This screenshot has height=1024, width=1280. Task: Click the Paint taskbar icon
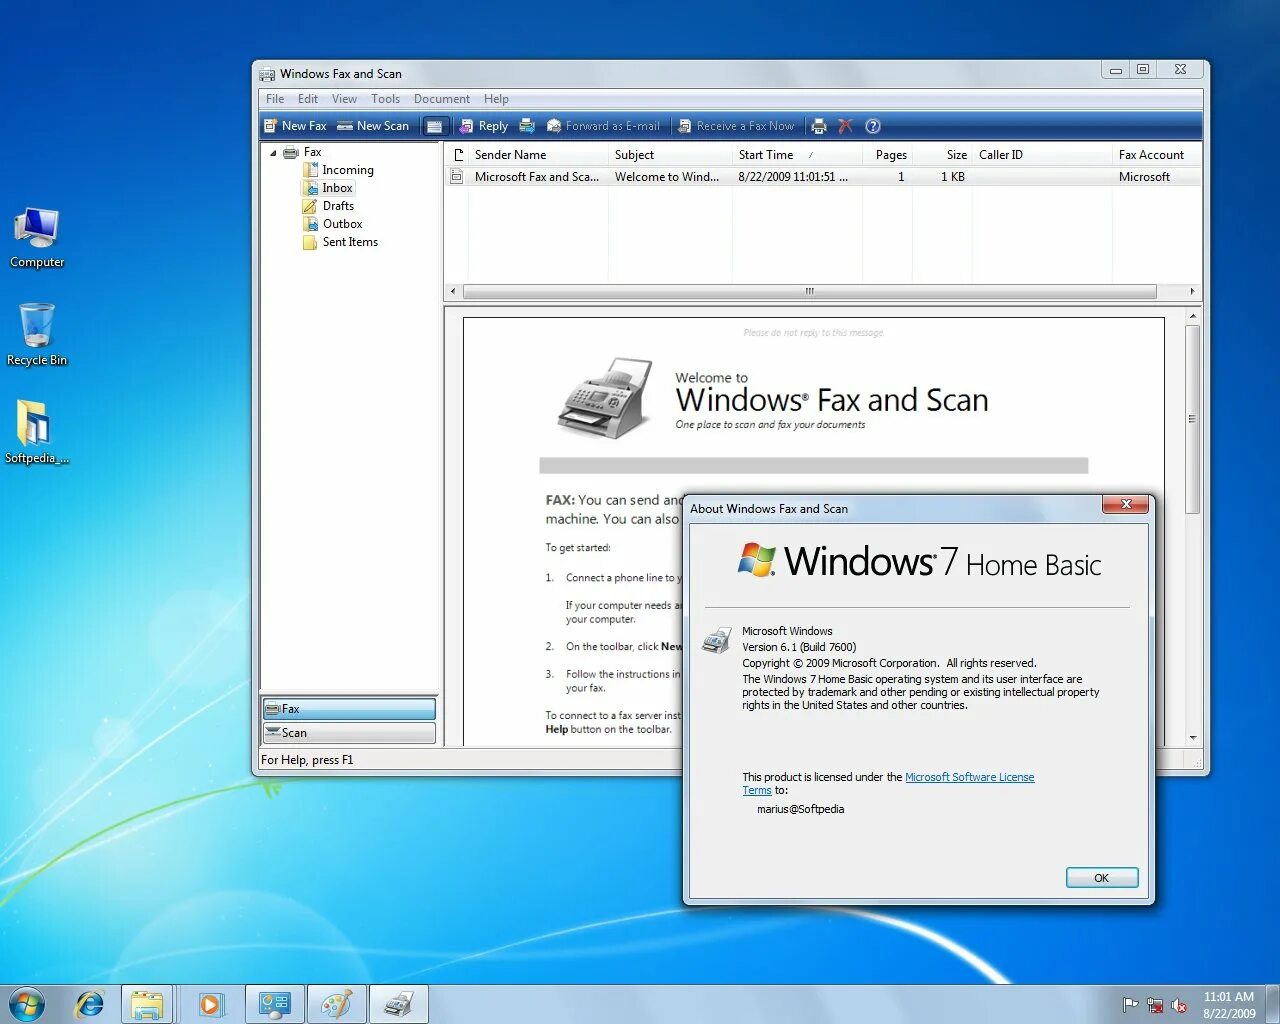[337, 1004]
